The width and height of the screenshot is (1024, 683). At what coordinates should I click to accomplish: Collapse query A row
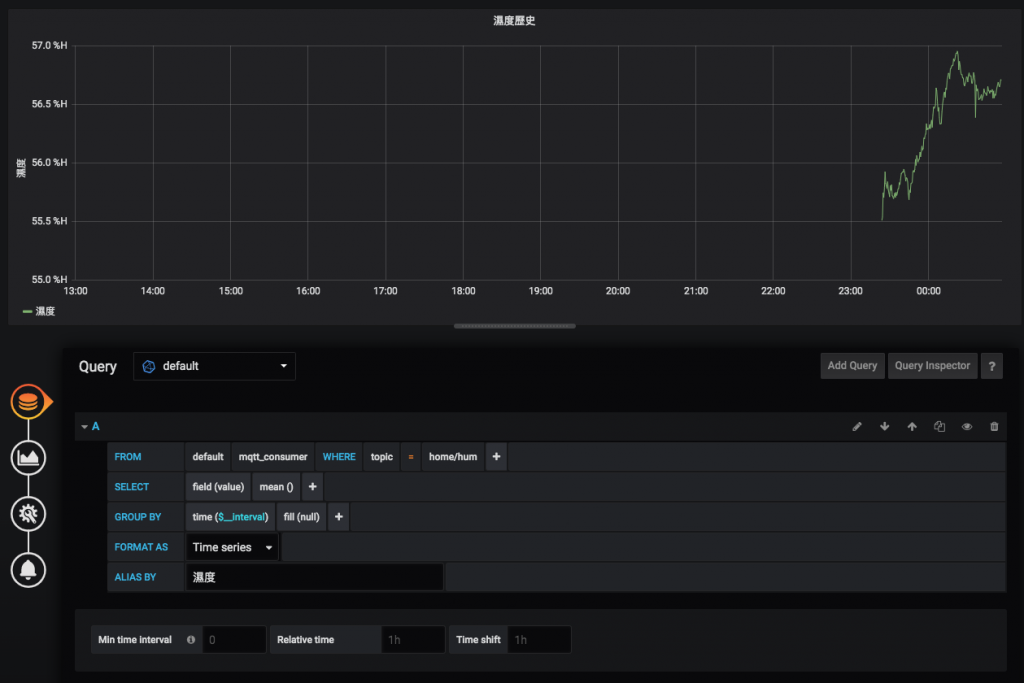[84, 426]
